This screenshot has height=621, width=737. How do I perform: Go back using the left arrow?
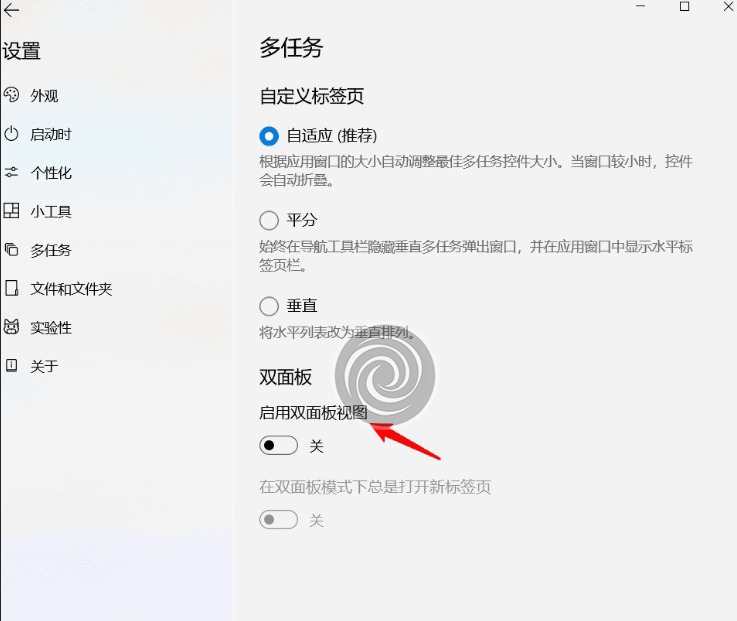[x=12, y=11]
